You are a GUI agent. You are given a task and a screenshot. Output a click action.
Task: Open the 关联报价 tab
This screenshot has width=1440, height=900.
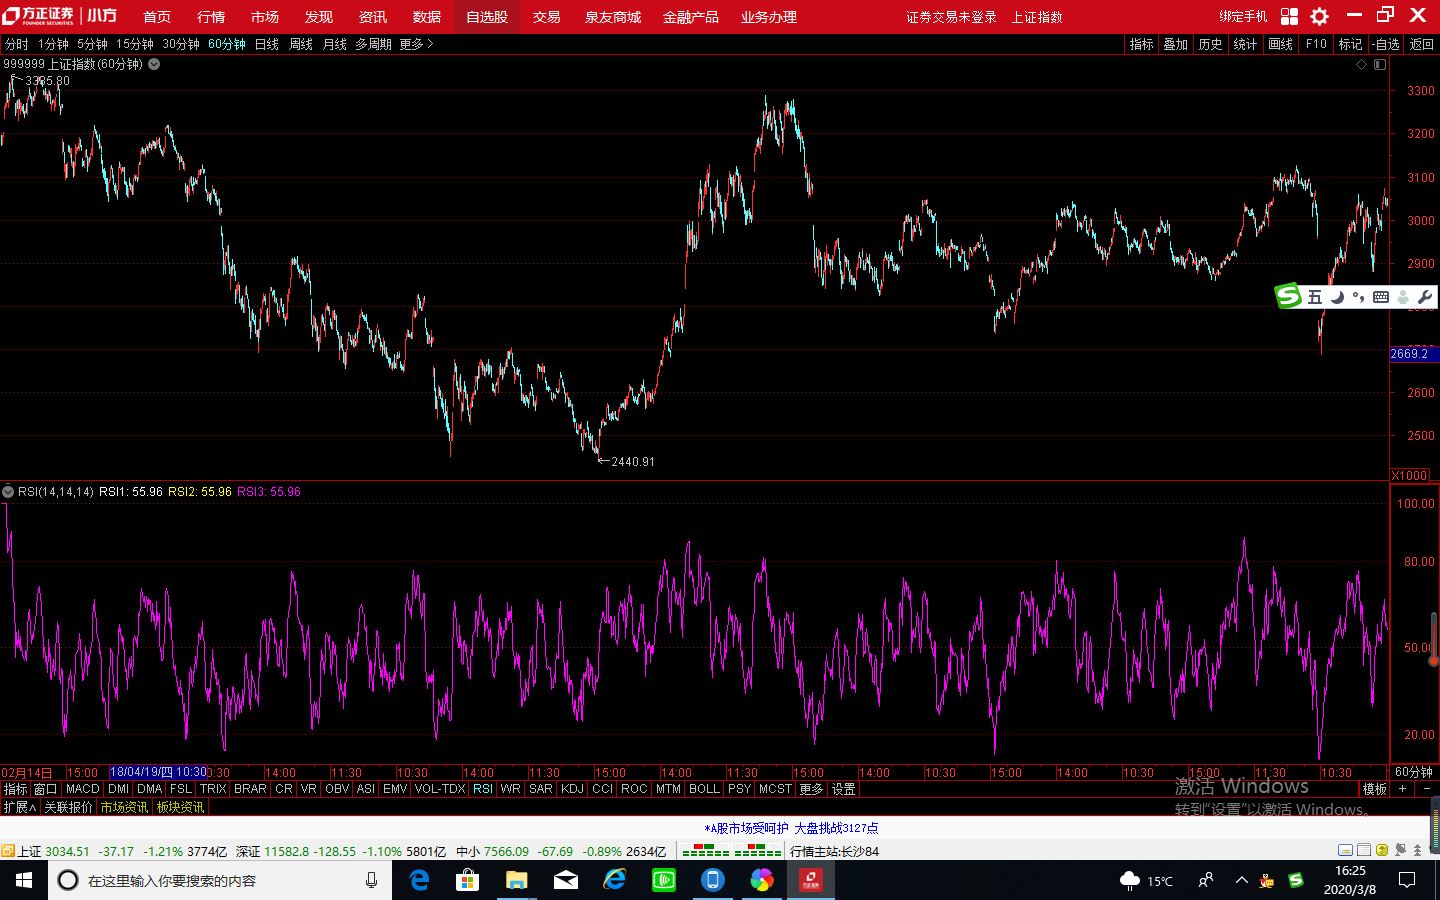click(68, 807)
